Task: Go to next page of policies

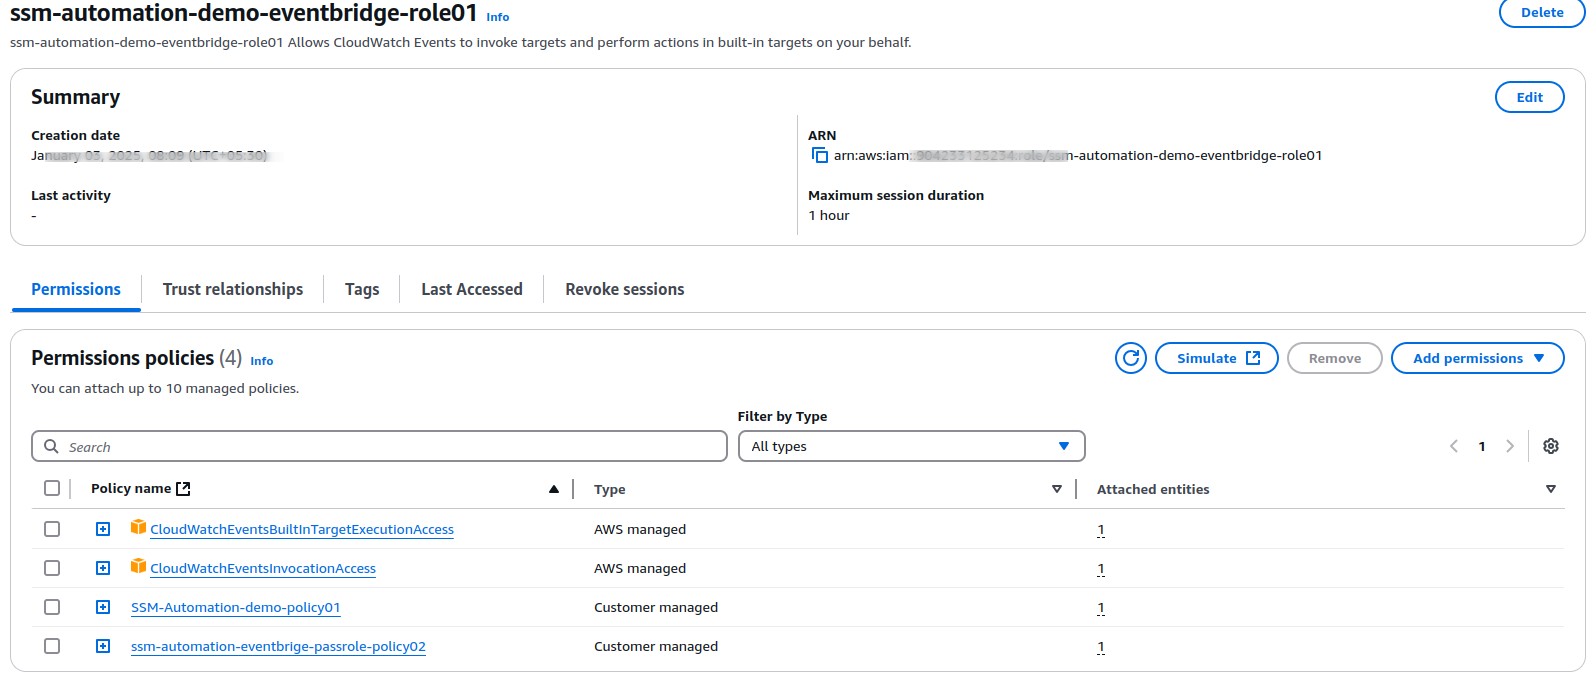Action: click(1509, 446)
